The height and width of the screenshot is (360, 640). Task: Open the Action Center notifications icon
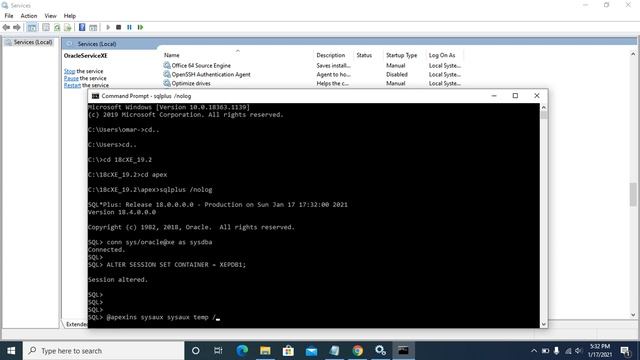click(x=625, y=351)
